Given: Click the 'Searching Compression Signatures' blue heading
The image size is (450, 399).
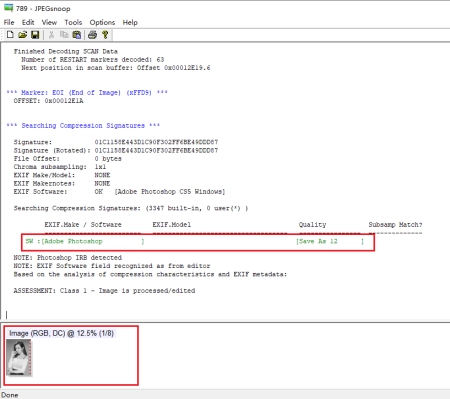Looking at the screenshot, I should [83, 126].
